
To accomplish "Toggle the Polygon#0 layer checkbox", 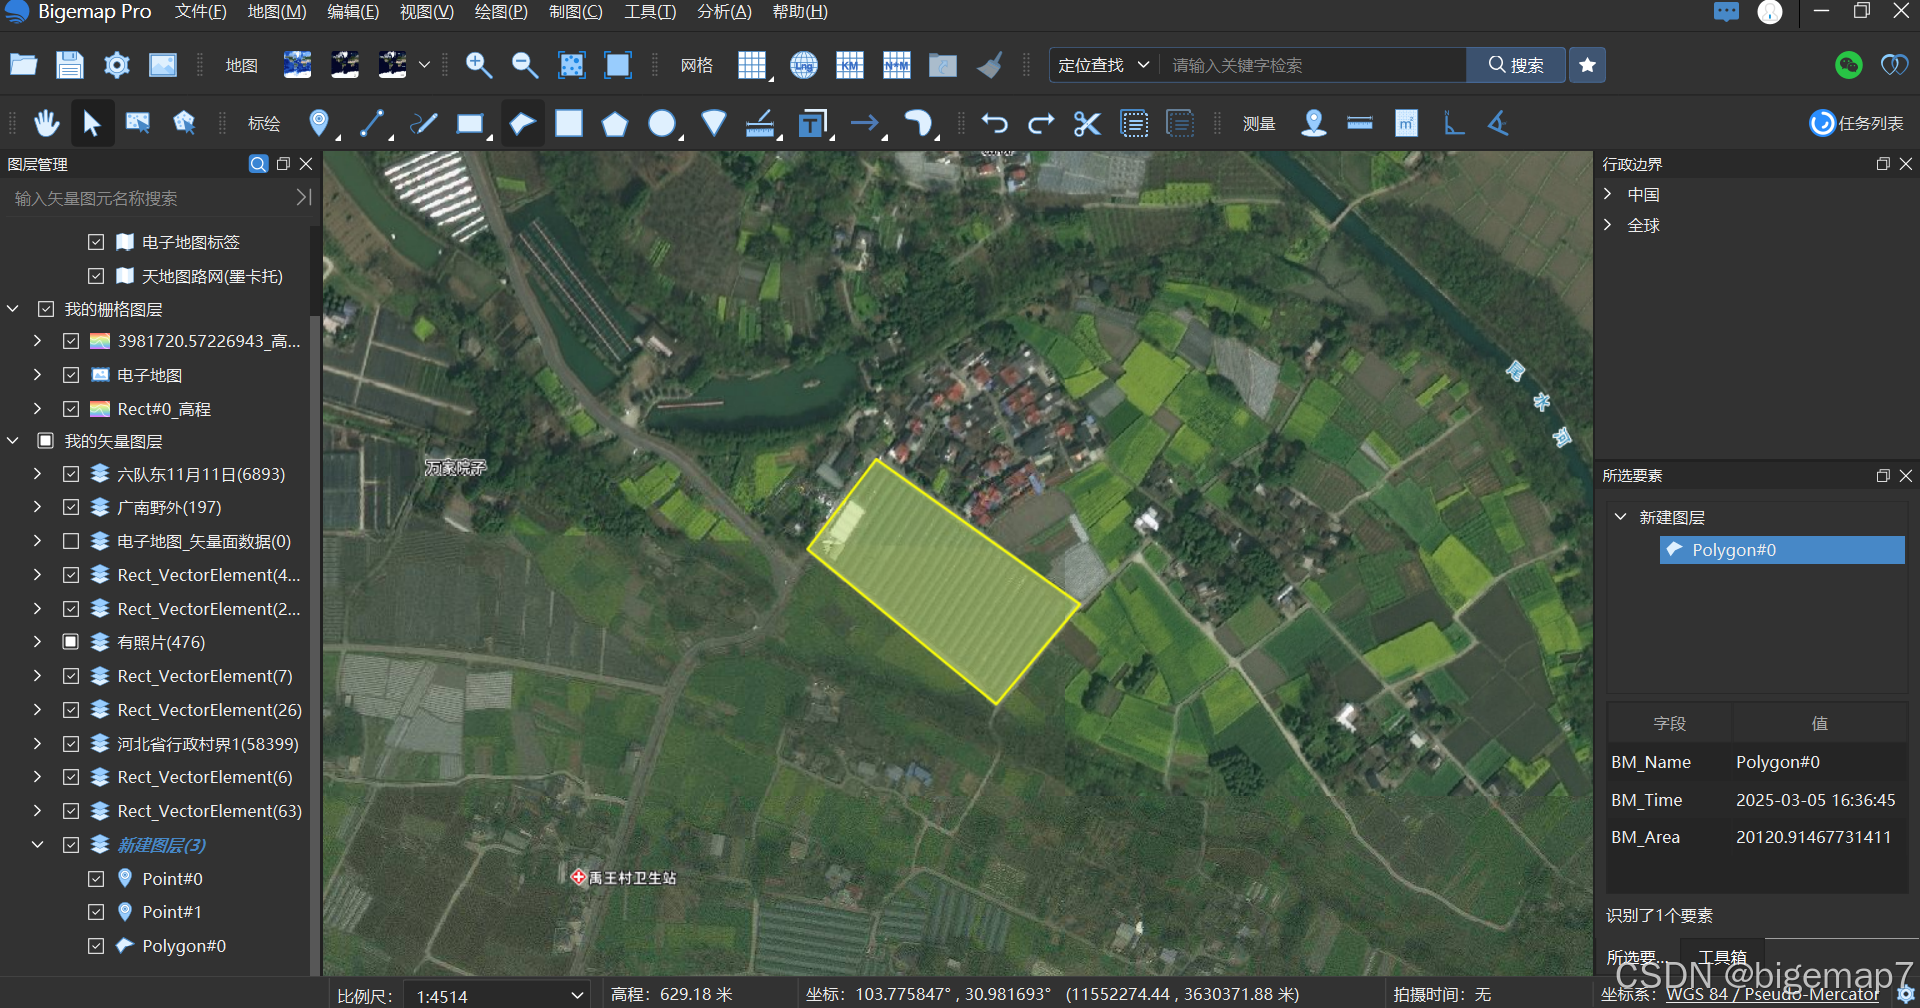I will pos(96,946).
